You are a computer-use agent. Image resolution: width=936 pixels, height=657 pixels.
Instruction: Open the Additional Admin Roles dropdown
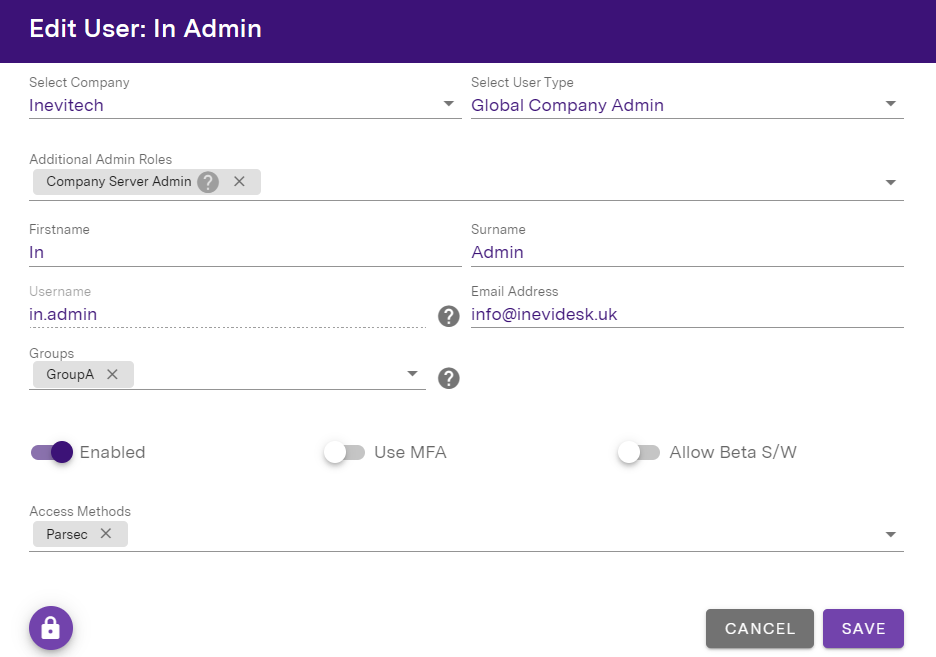[891, 181]
